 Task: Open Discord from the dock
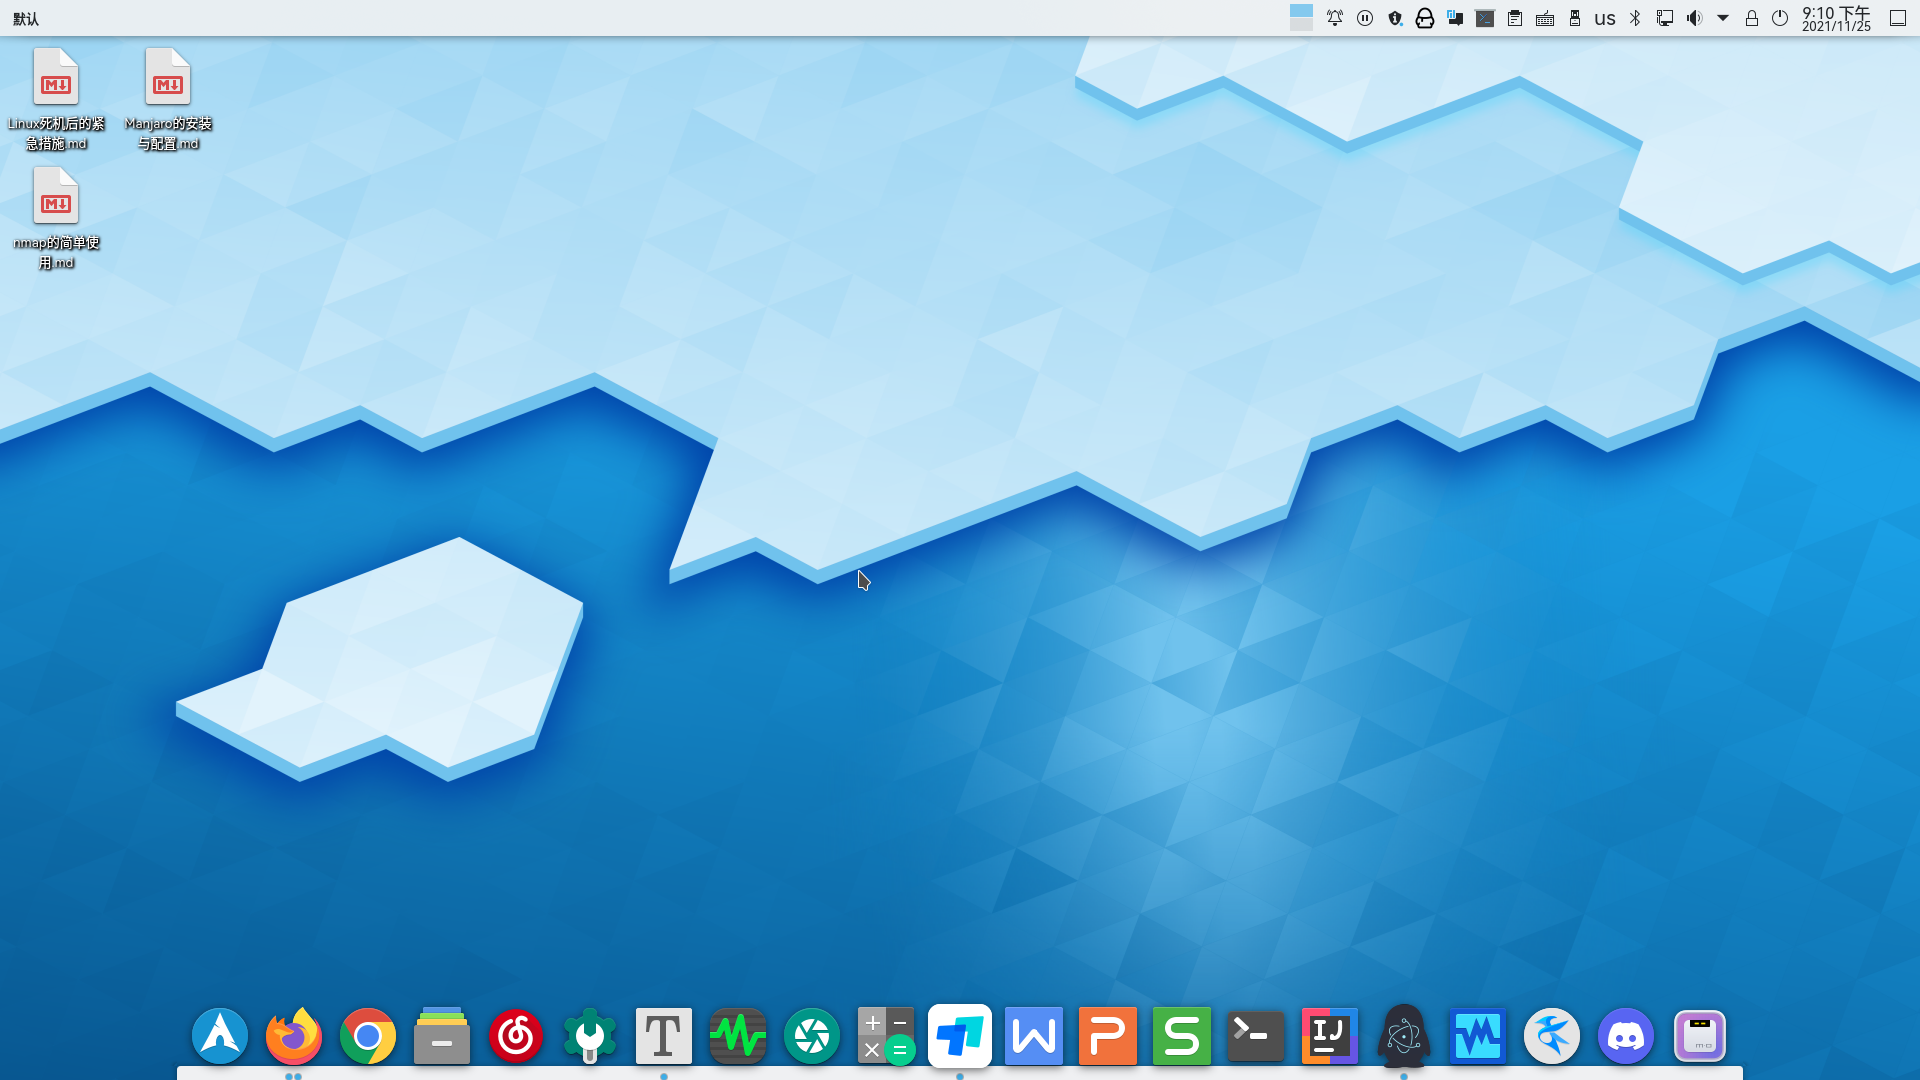pyautogui.click(x=1625, y=1036)
